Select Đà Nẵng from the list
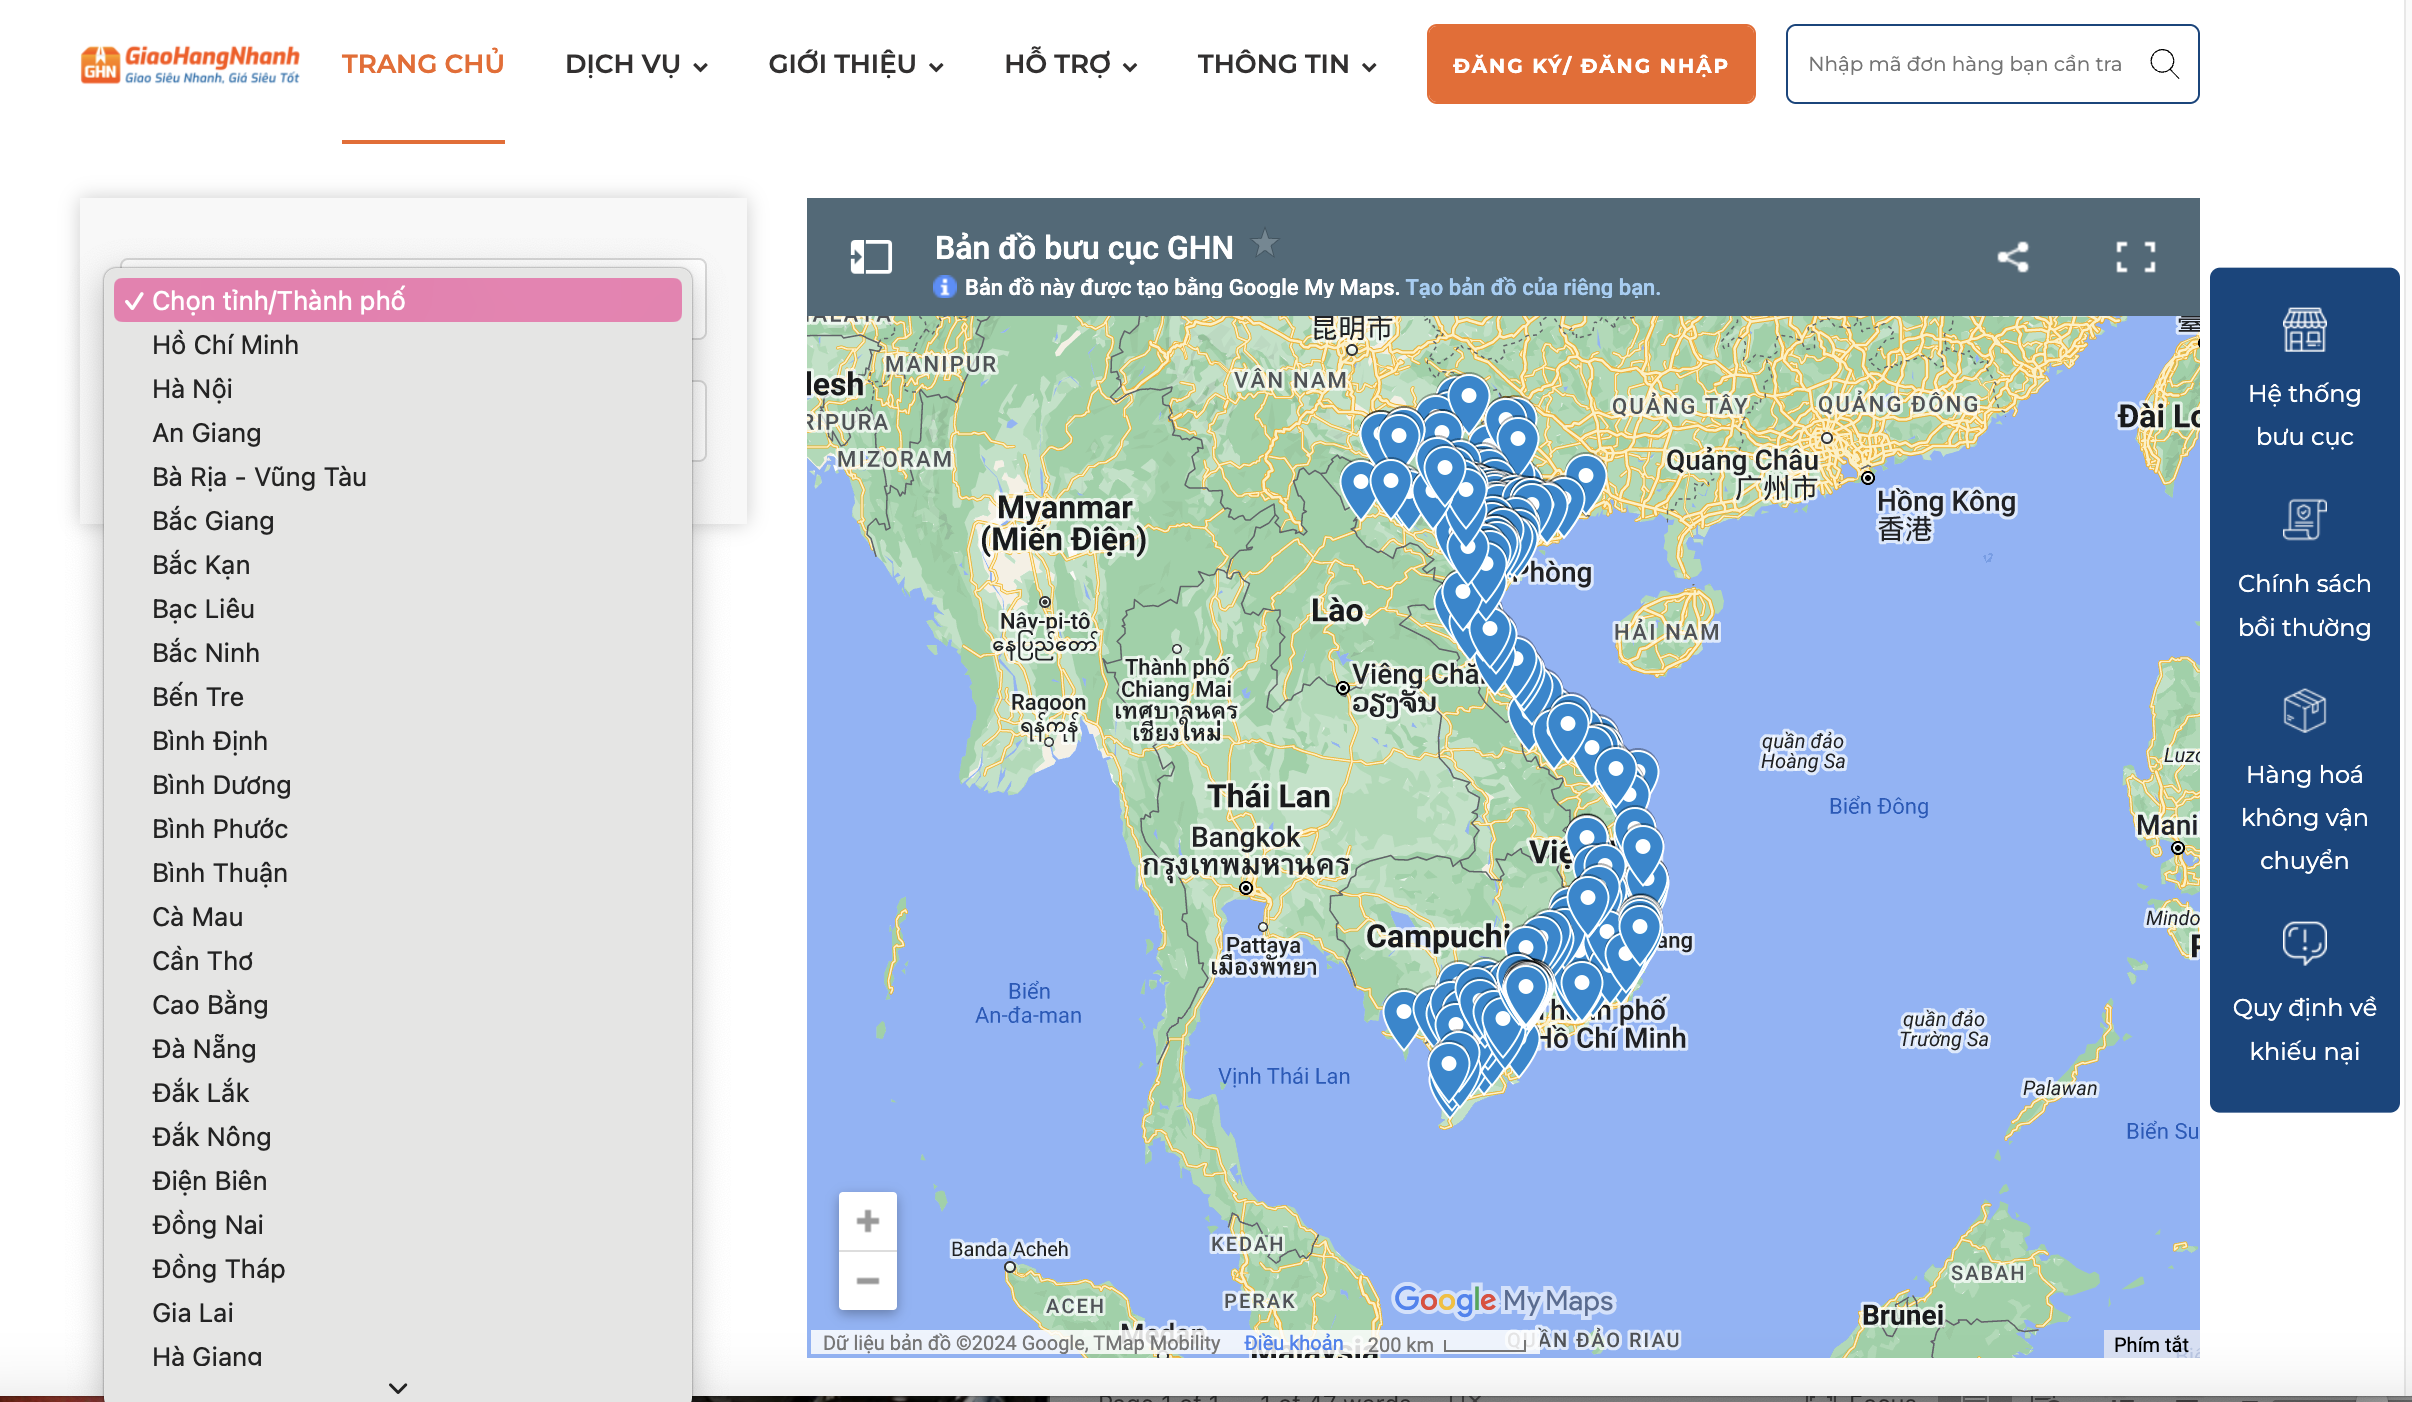This screenshot has height=1402, width=2412. tap(398, 1049)
